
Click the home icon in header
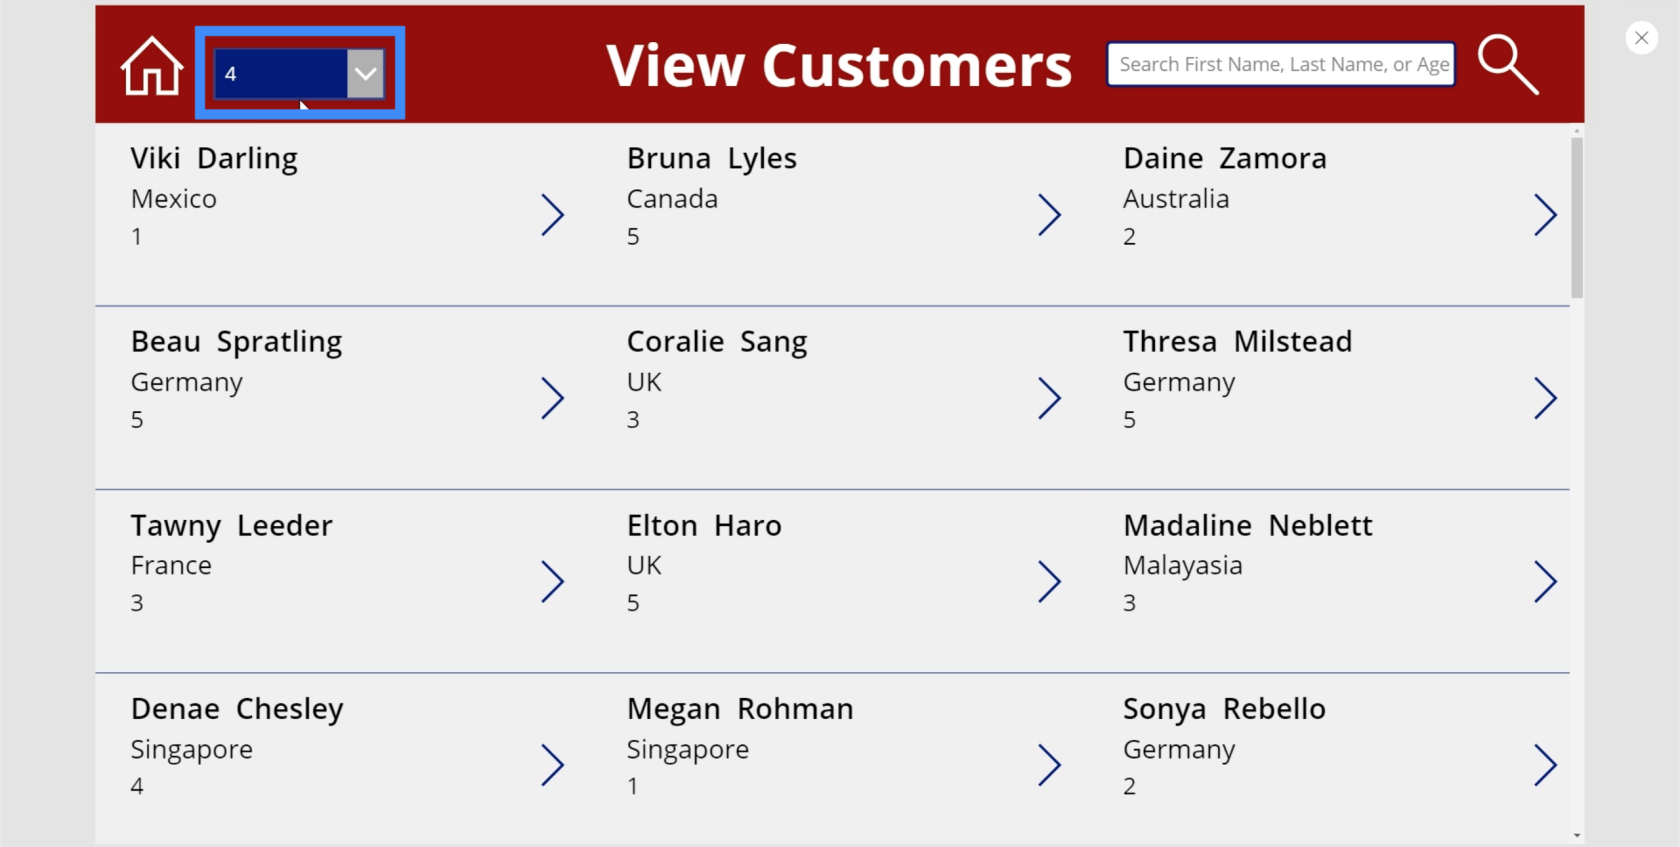point(152,66)
